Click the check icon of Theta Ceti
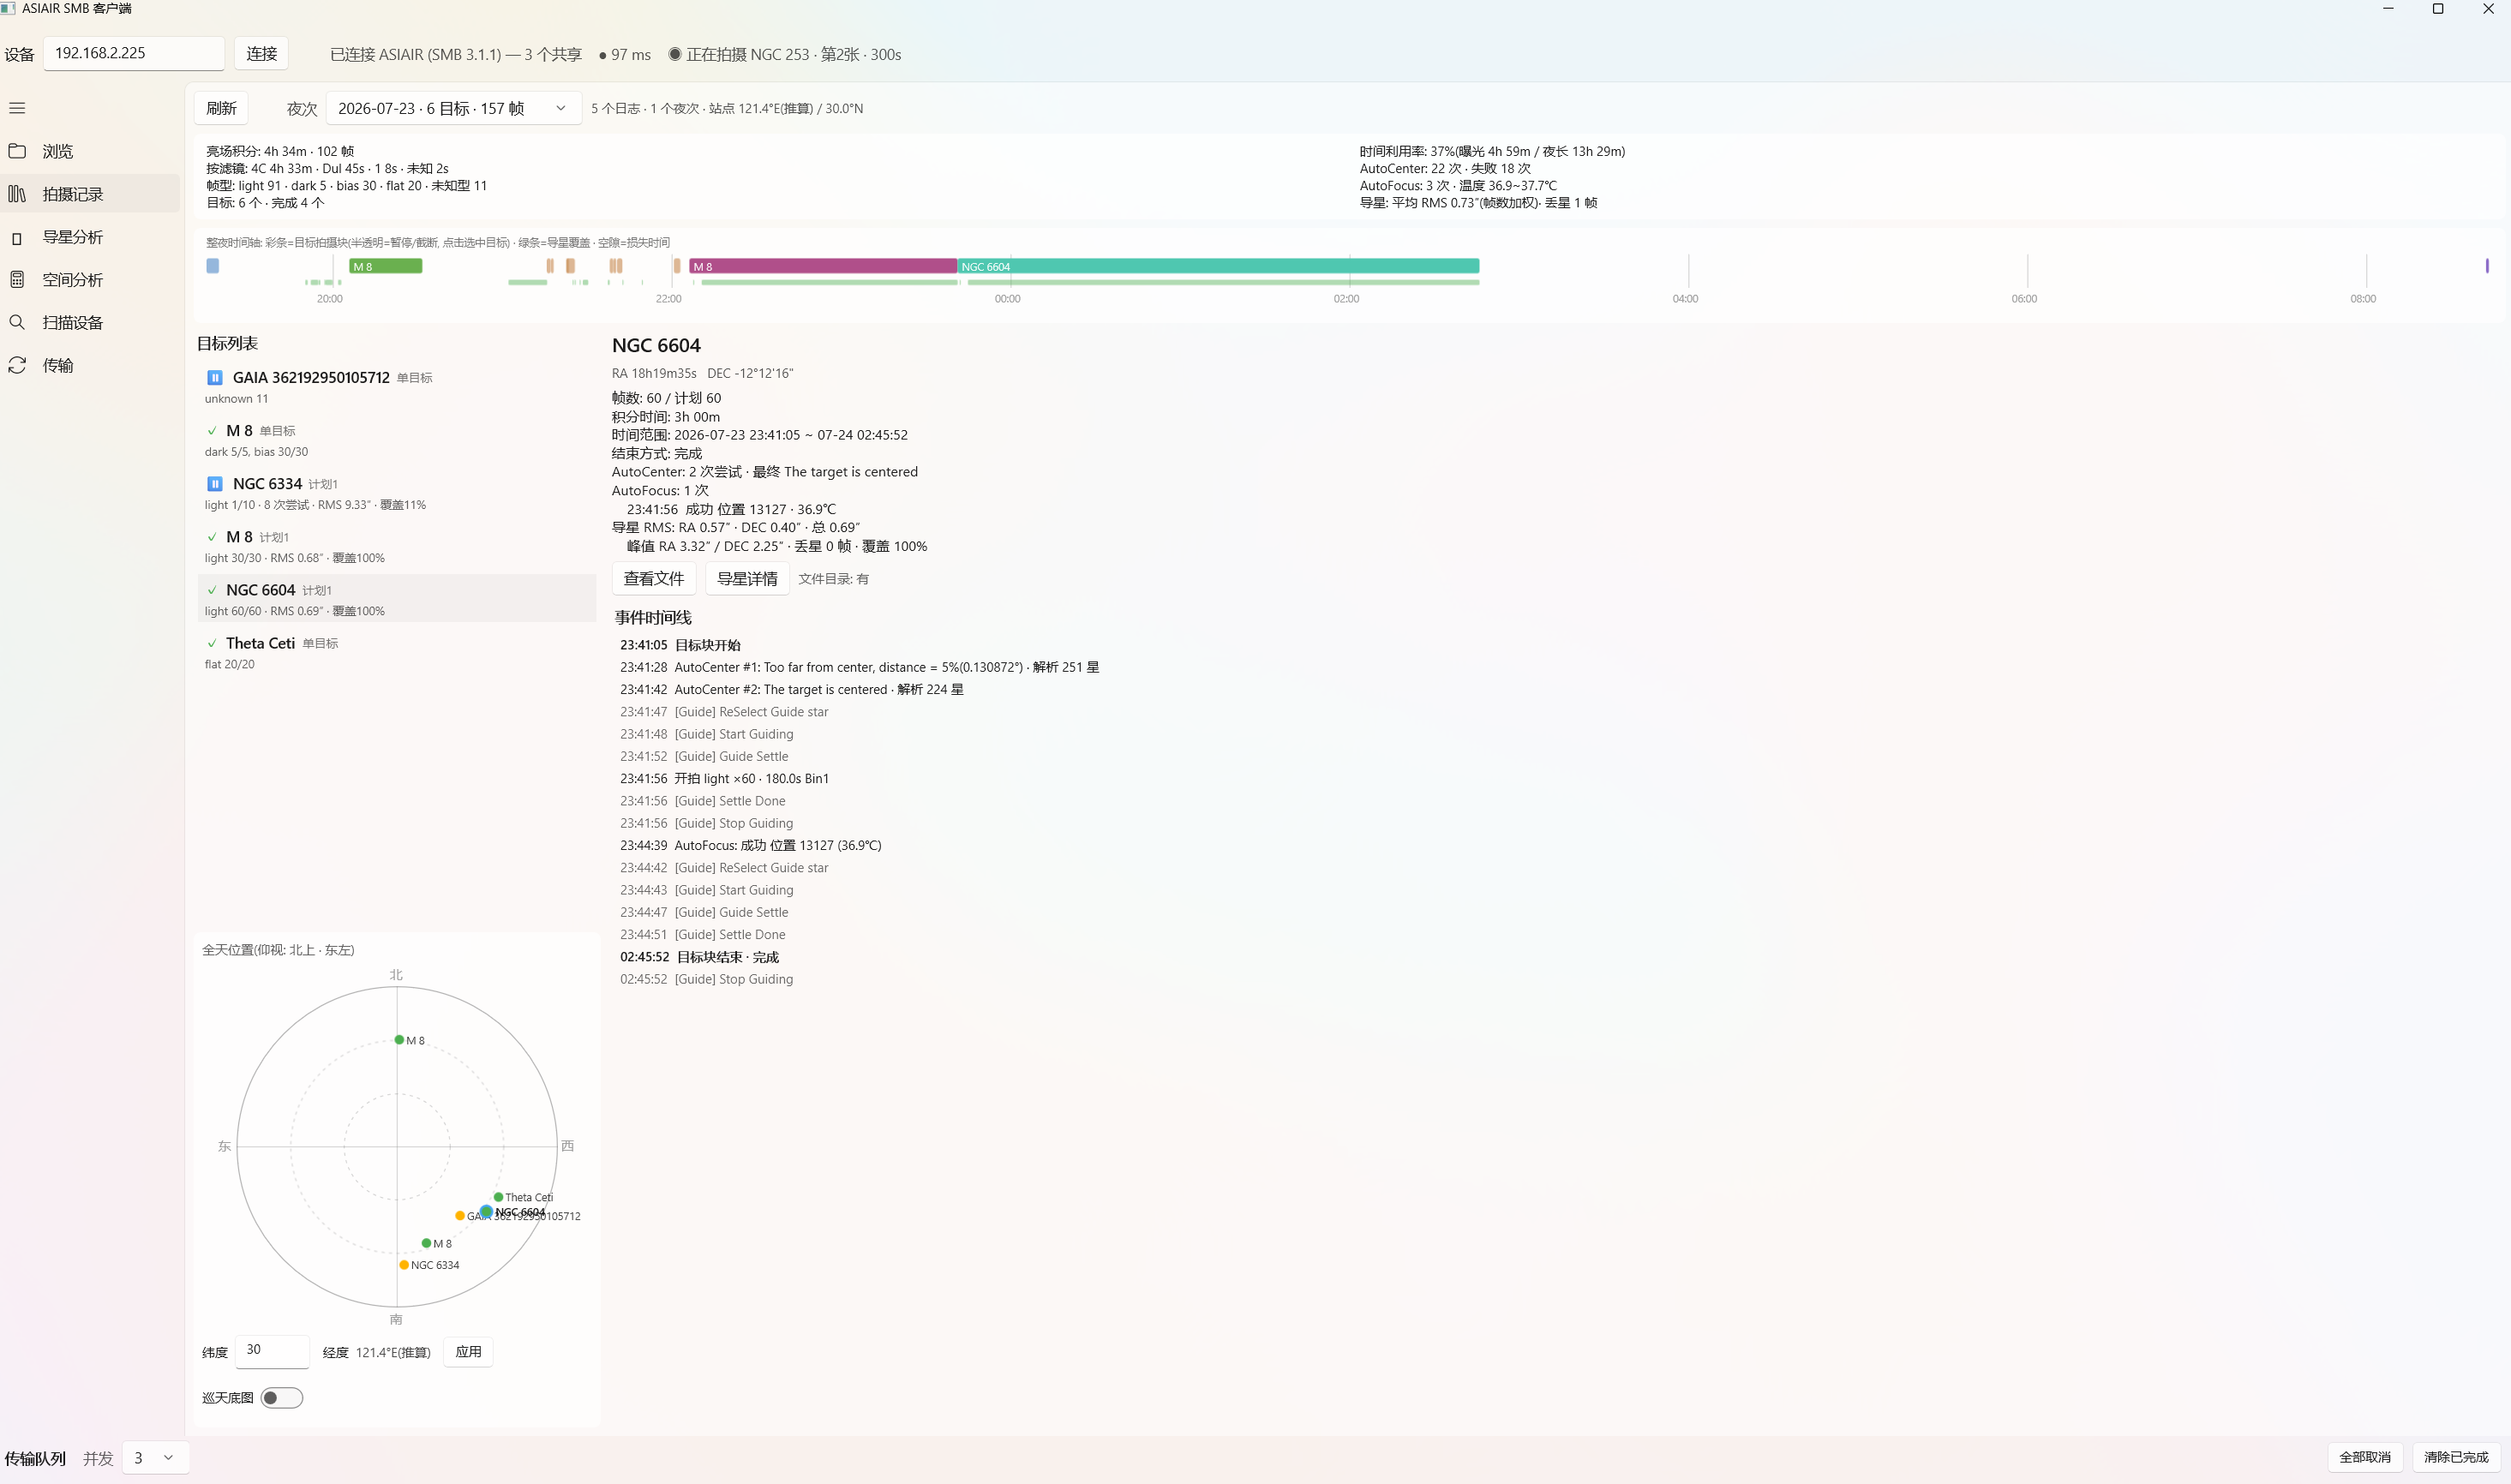 (x=212, y=644)
